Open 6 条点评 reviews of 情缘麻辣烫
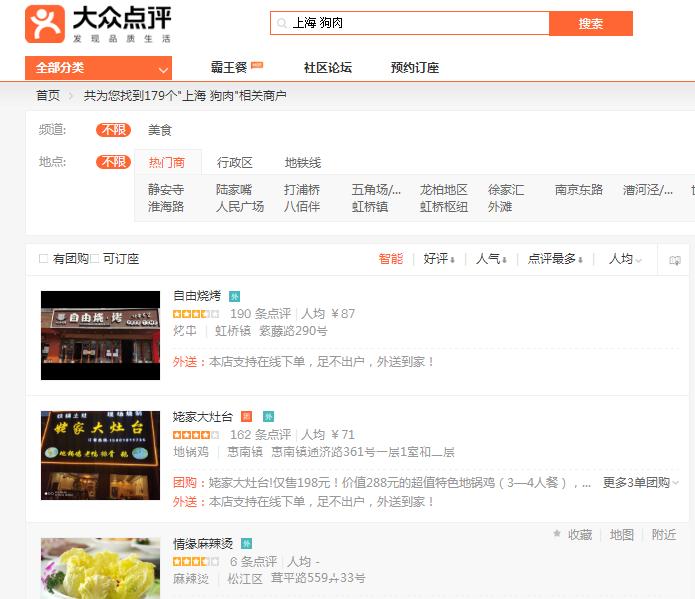The width and height of the screenshot is (695, 599). pos(254,561)
